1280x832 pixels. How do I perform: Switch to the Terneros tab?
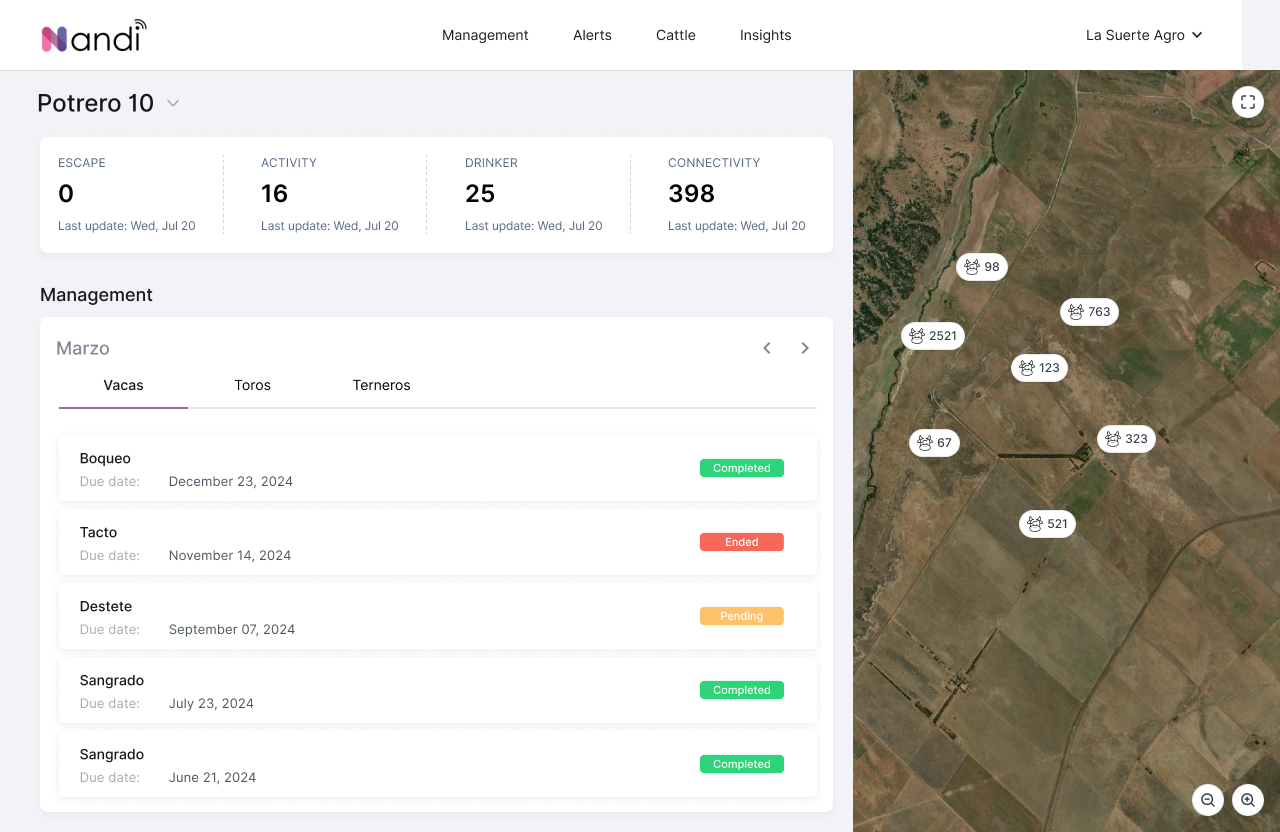(381, 385)
